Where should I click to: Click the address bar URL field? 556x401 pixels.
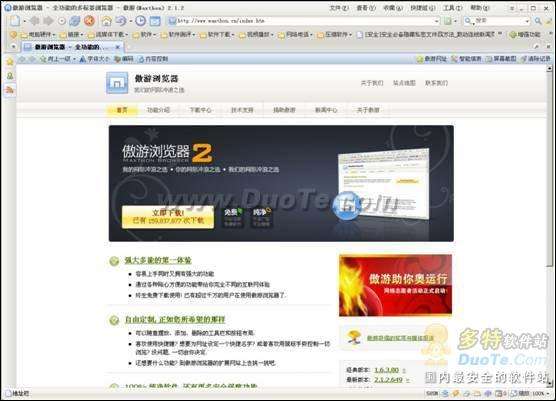coord(305,21)
